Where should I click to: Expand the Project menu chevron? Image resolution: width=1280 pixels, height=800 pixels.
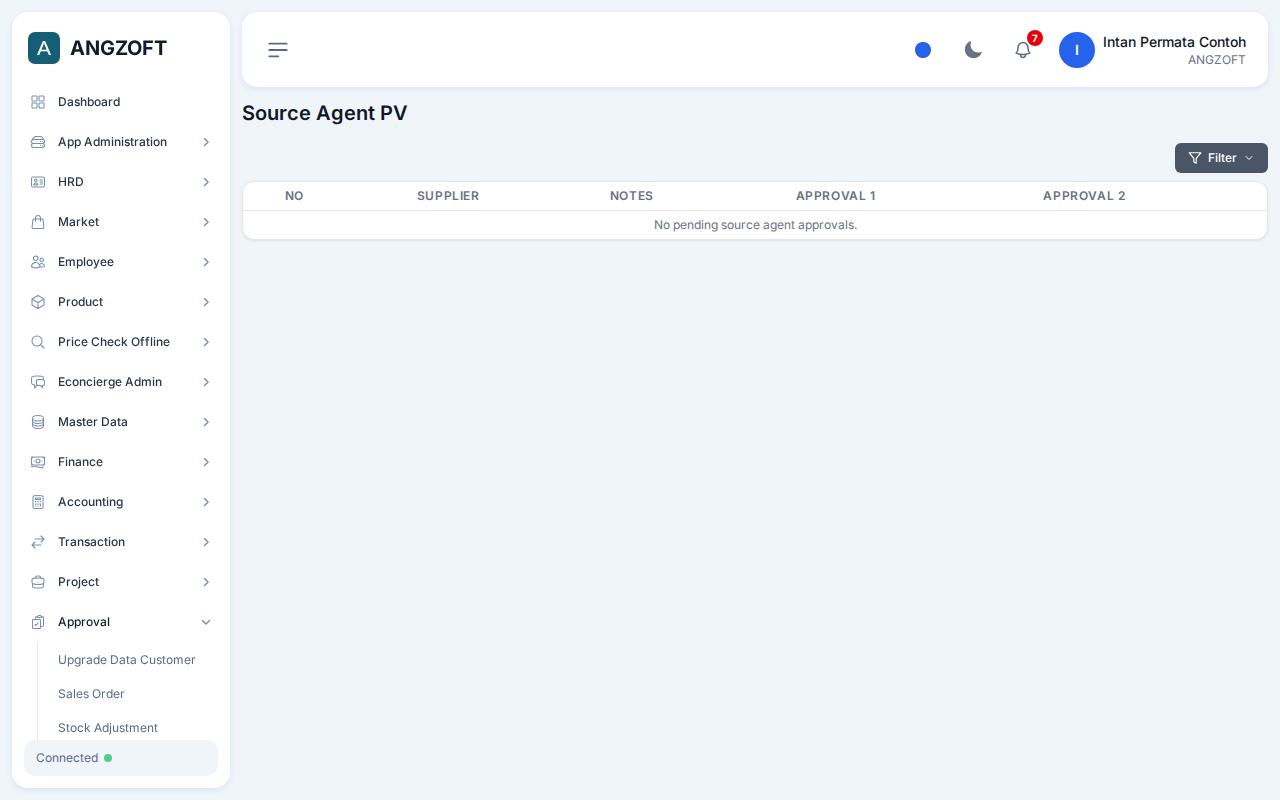[x=206, y=582]
